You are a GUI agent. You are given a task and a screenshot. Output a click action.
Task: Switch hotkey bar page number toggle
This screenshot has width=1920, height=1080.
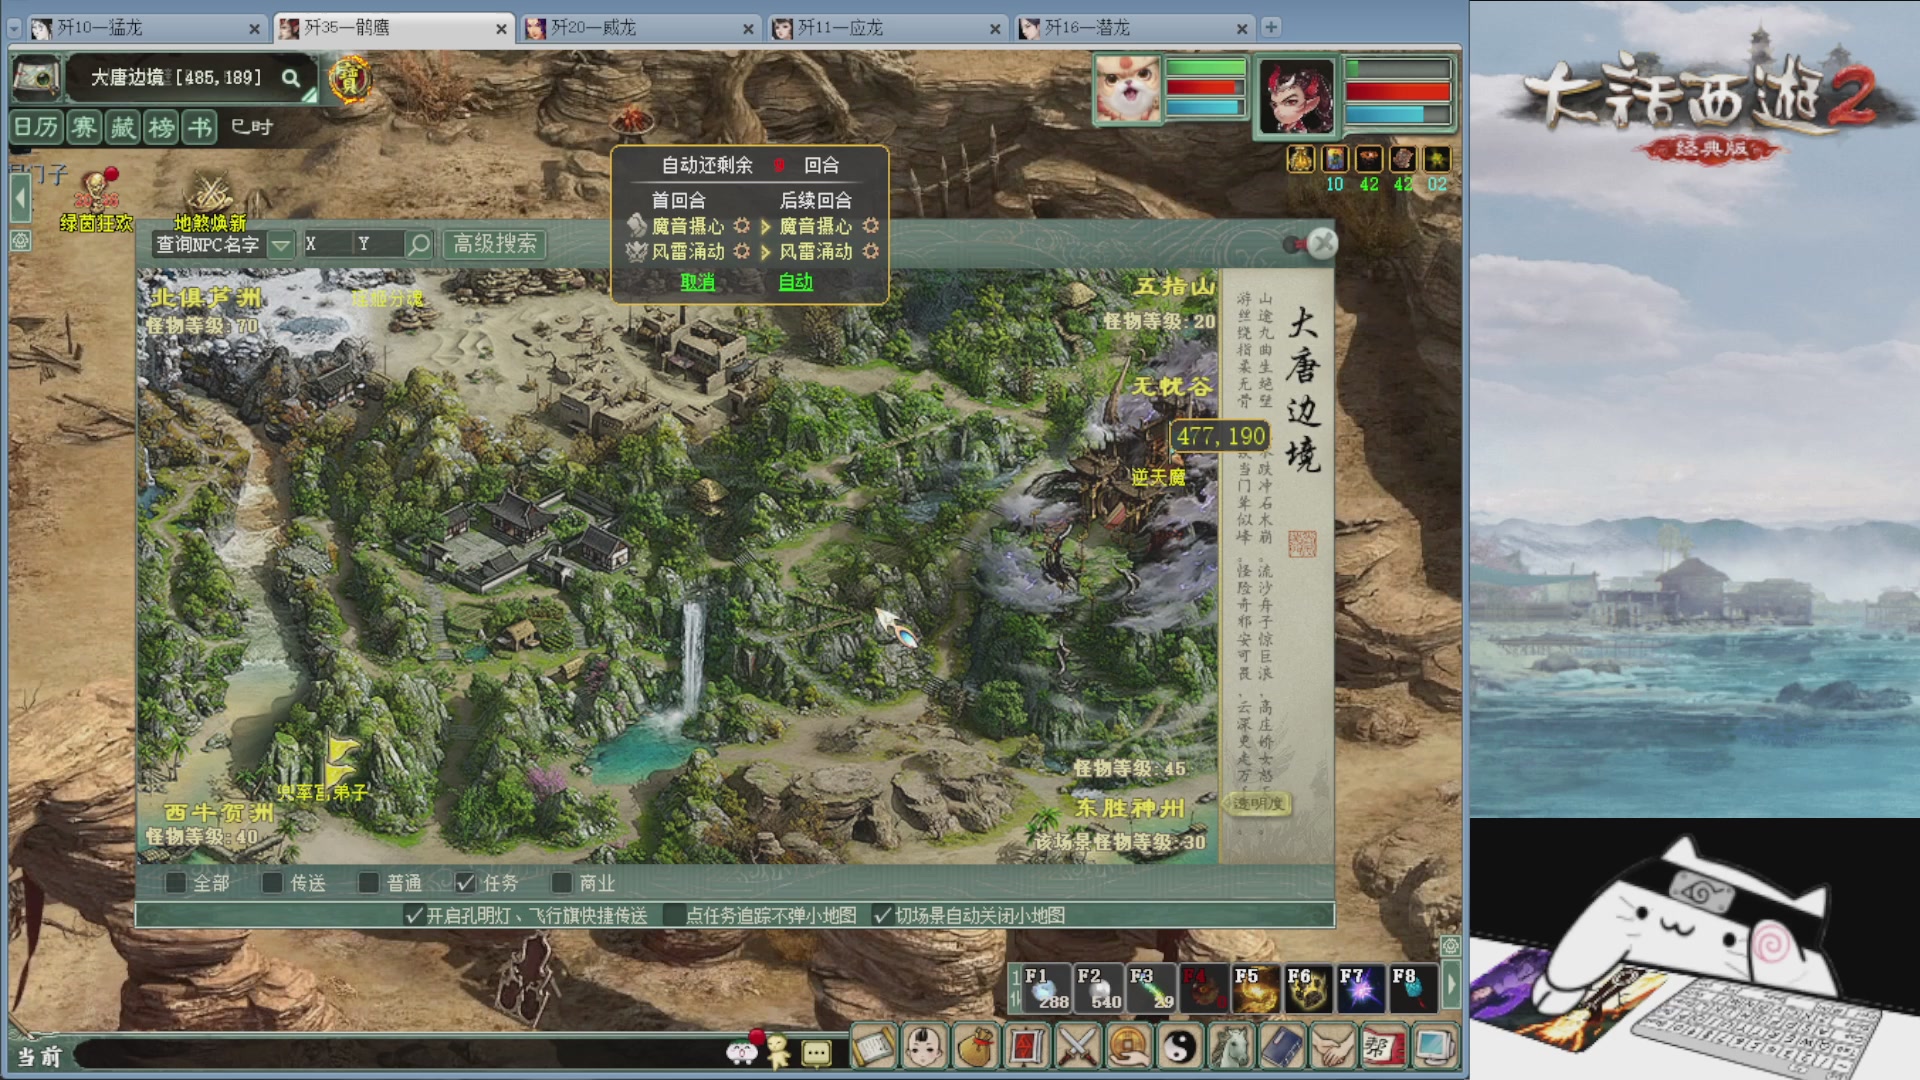(1015, 988)
